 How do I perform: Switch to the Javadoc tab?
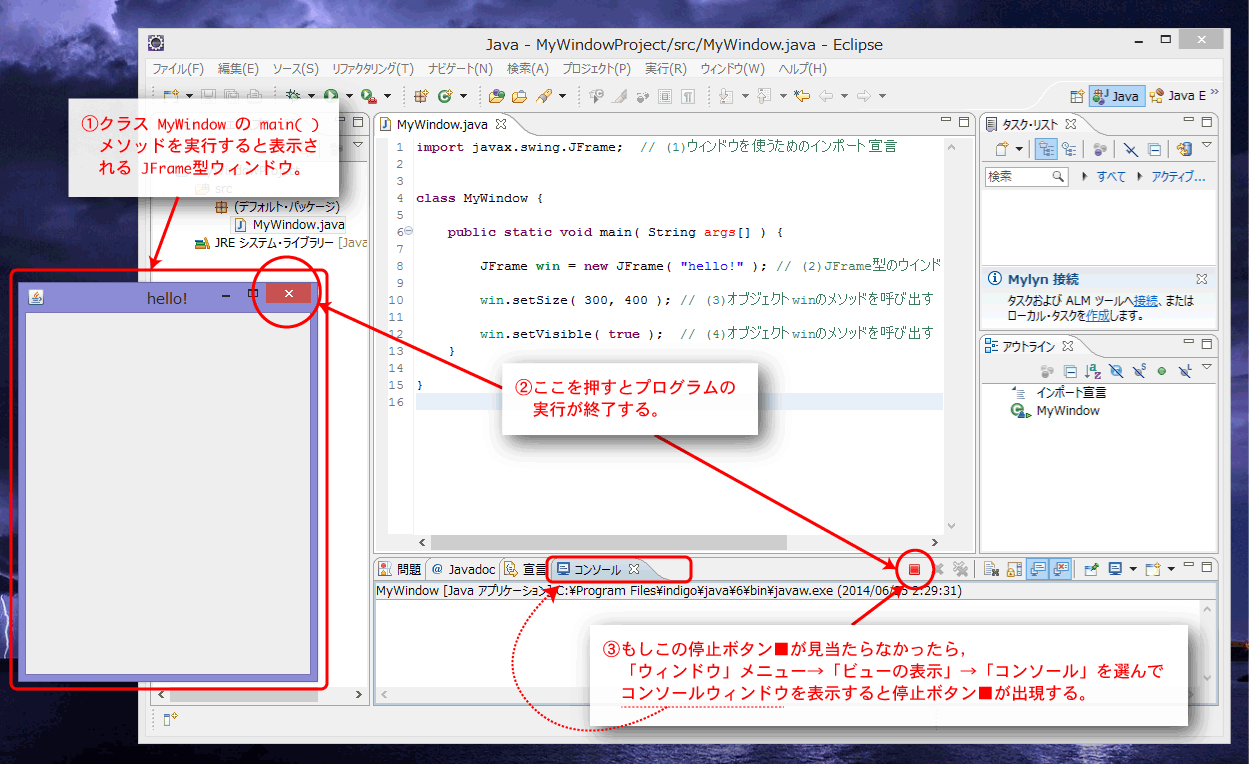click(x=463, y=569)
